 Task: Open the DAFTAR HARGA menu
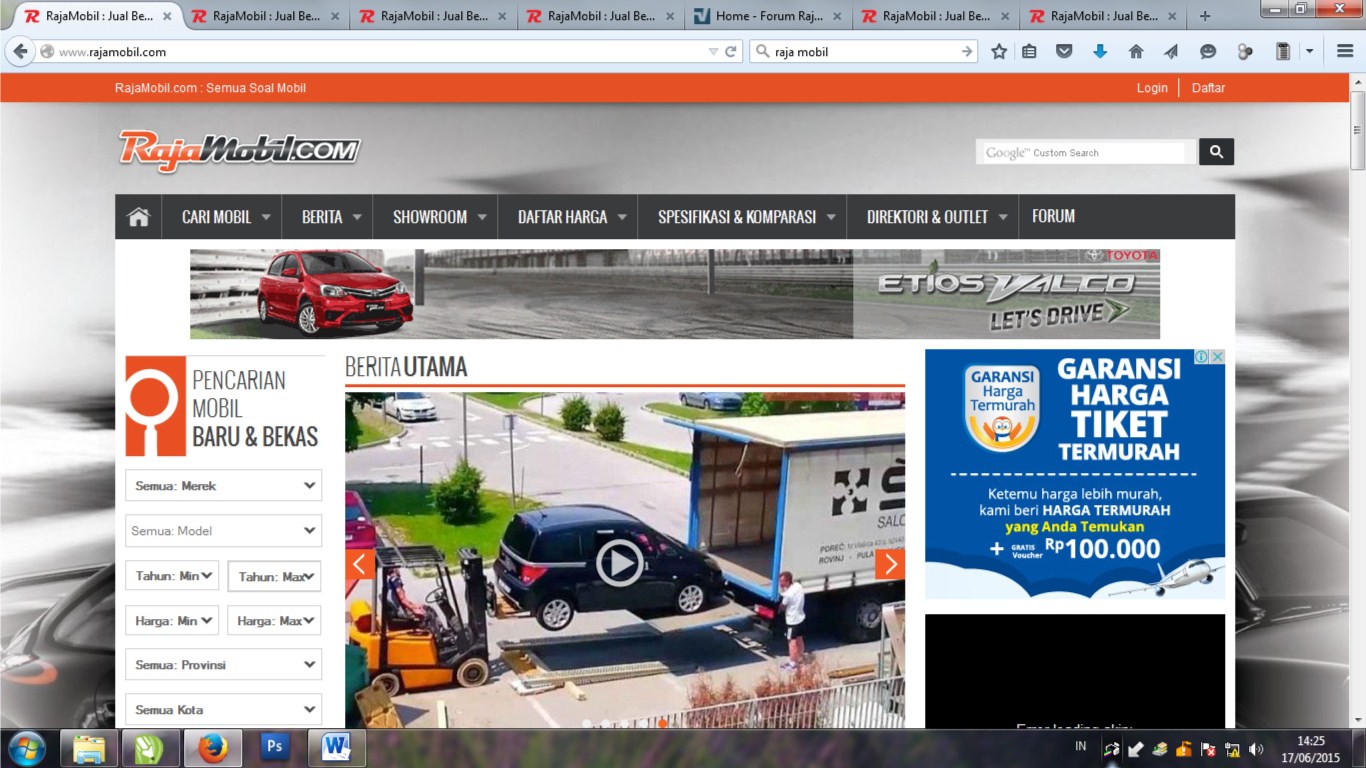[569, 217]
